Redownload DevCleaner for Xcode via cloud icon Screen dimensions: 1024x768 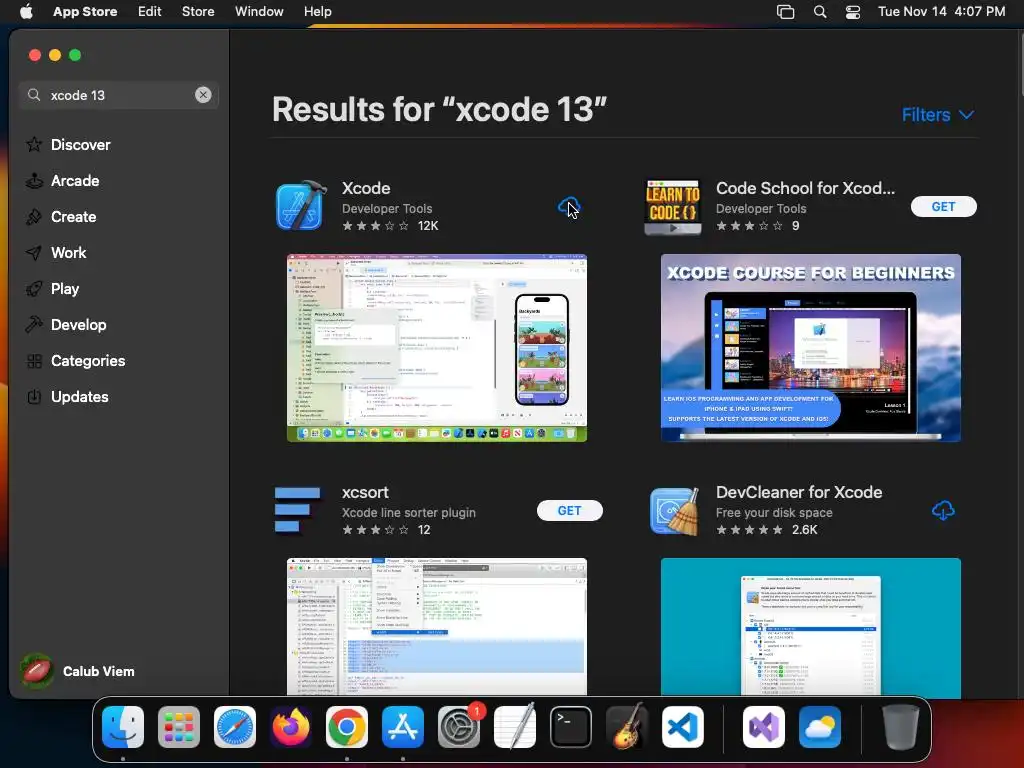[x=943, y=511]
